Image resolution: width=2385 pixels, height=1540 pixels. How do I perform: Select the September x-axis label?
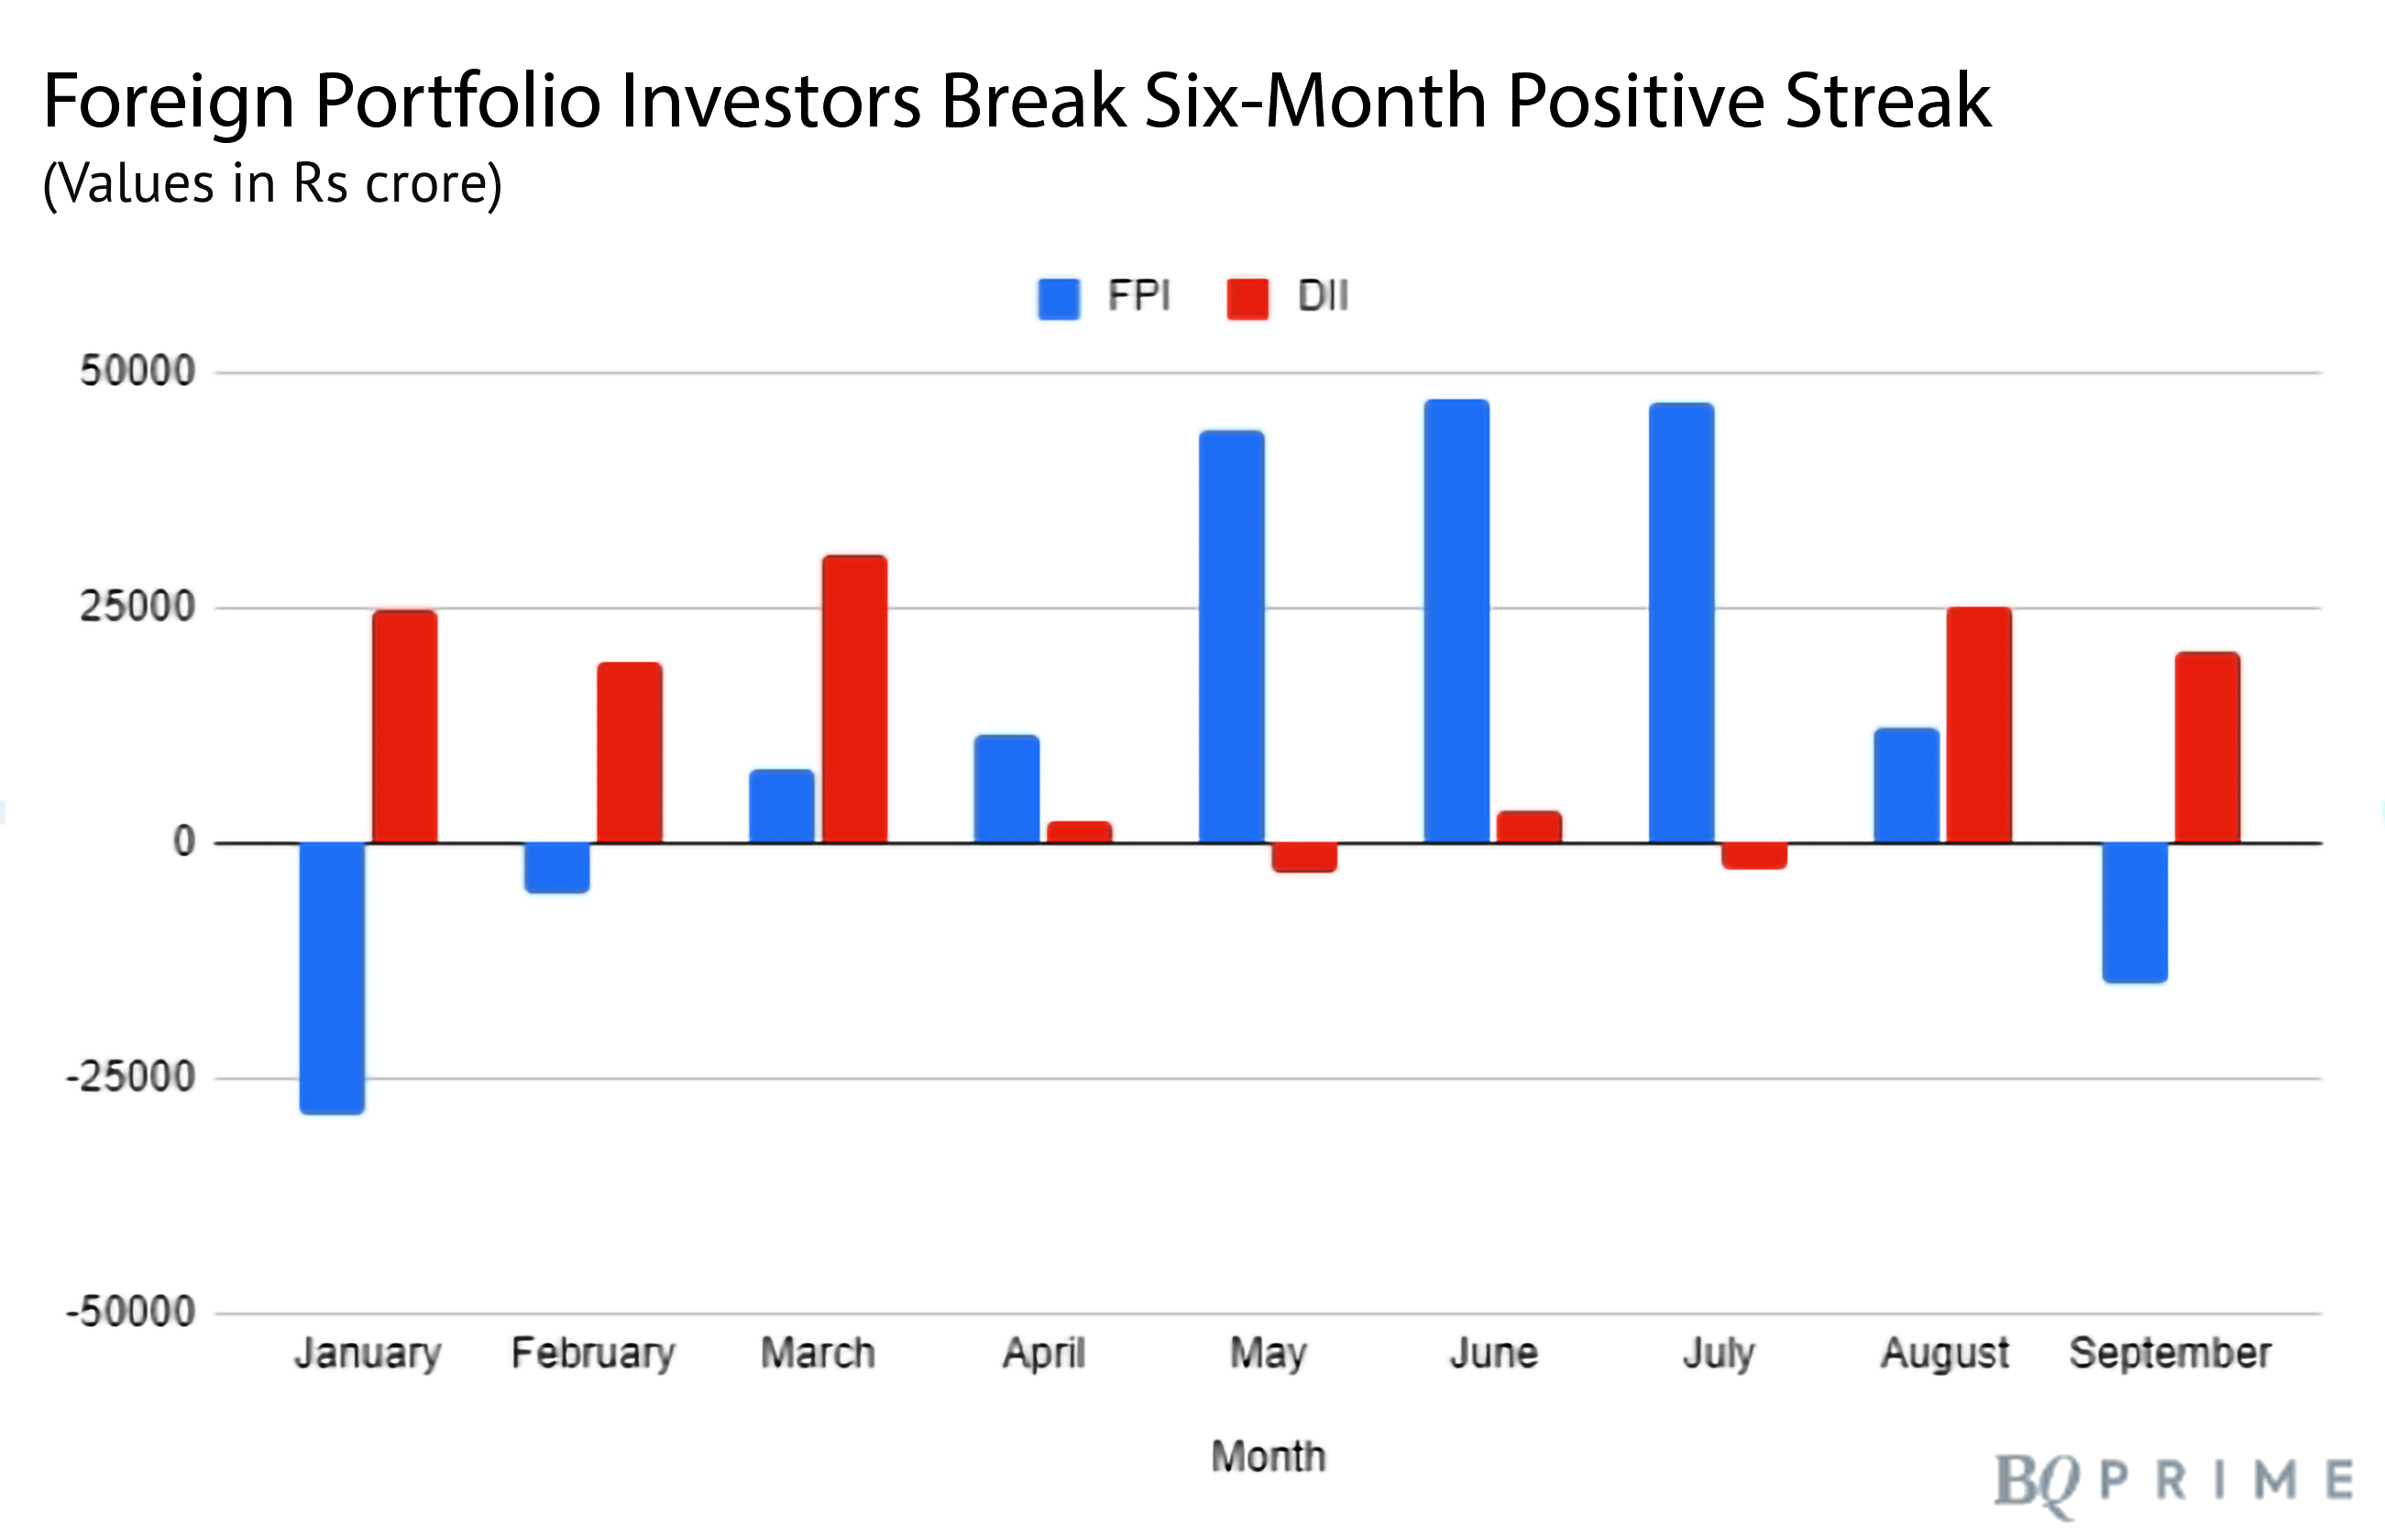click(2170, 1353)
